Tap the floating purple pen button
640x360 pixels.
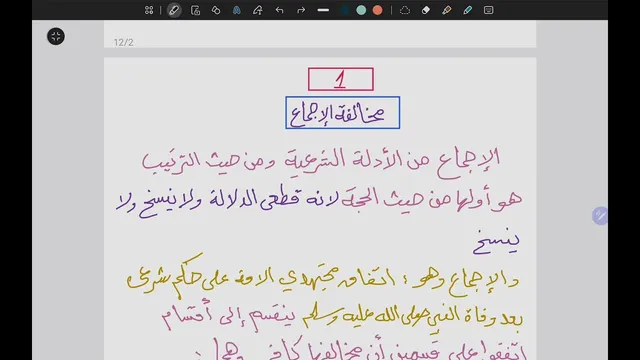[x=600, y=216]
